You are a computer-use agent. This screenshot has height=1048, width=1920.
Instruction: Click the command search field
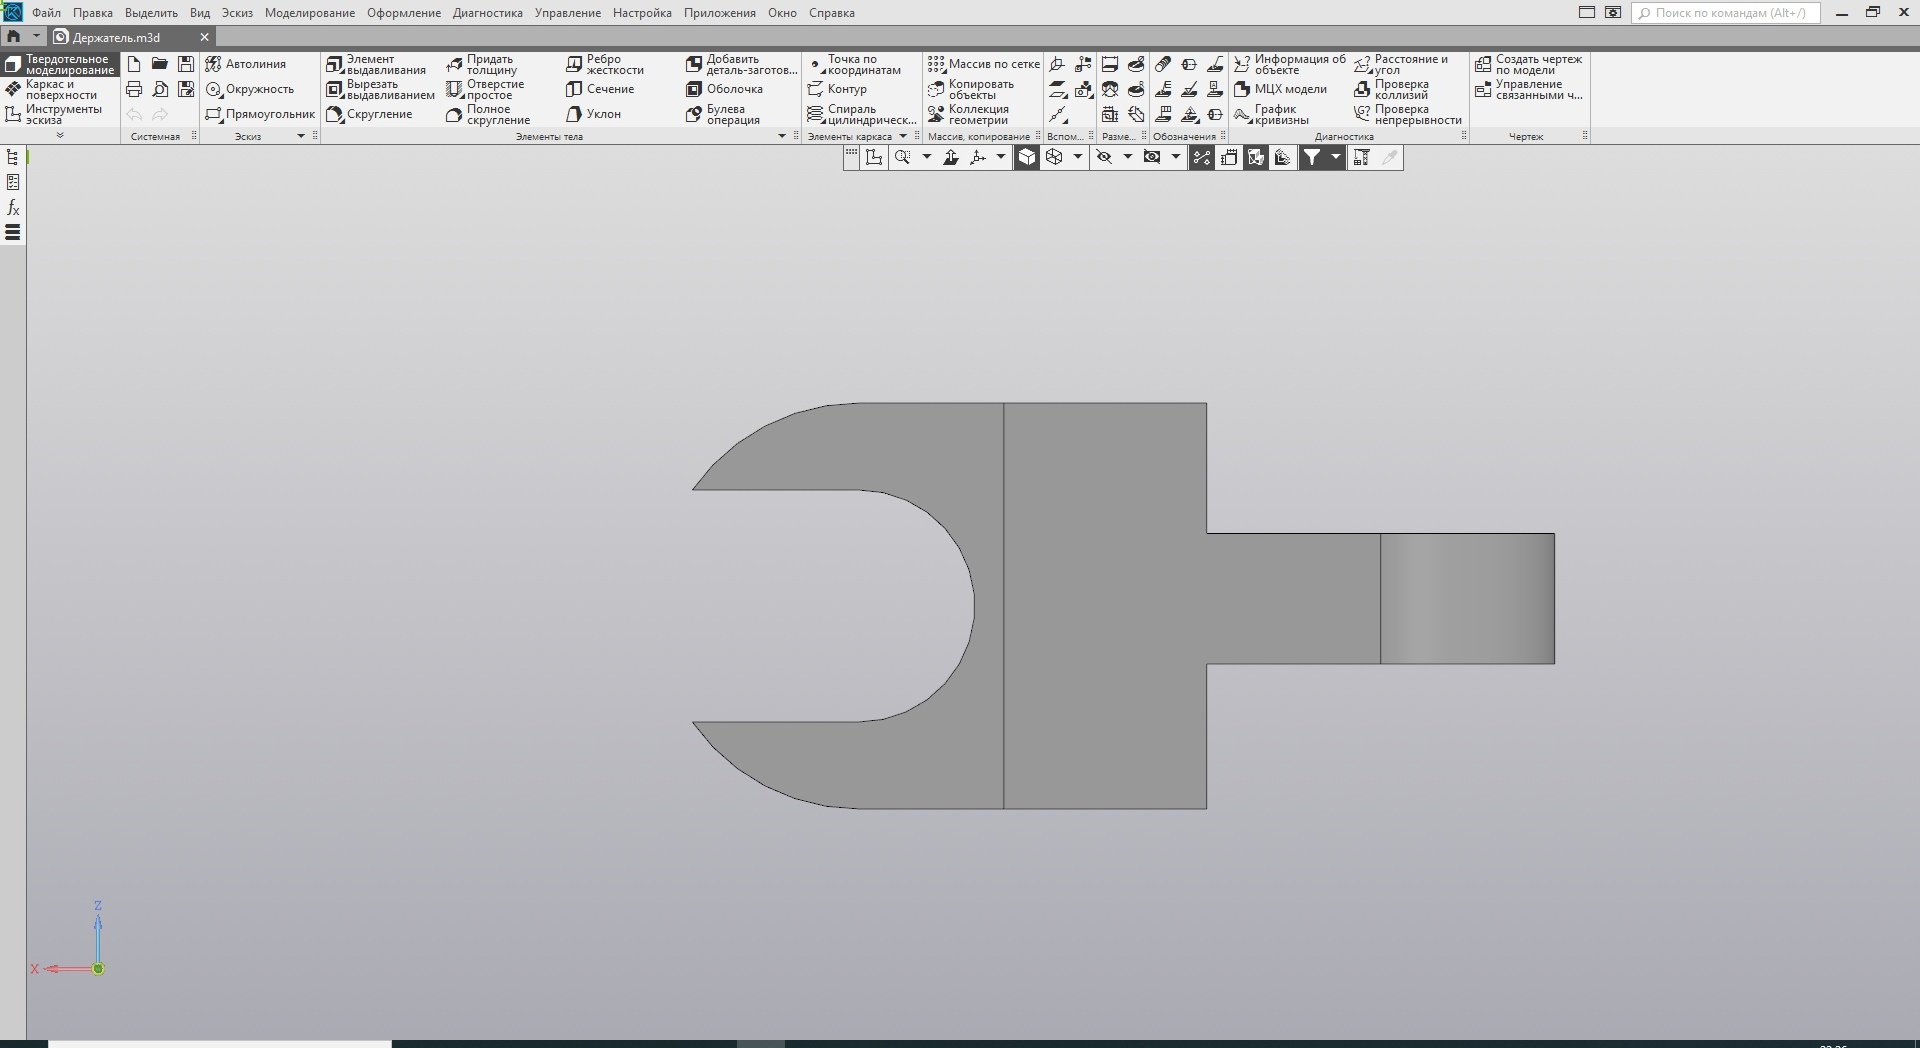pos(1728,13)
